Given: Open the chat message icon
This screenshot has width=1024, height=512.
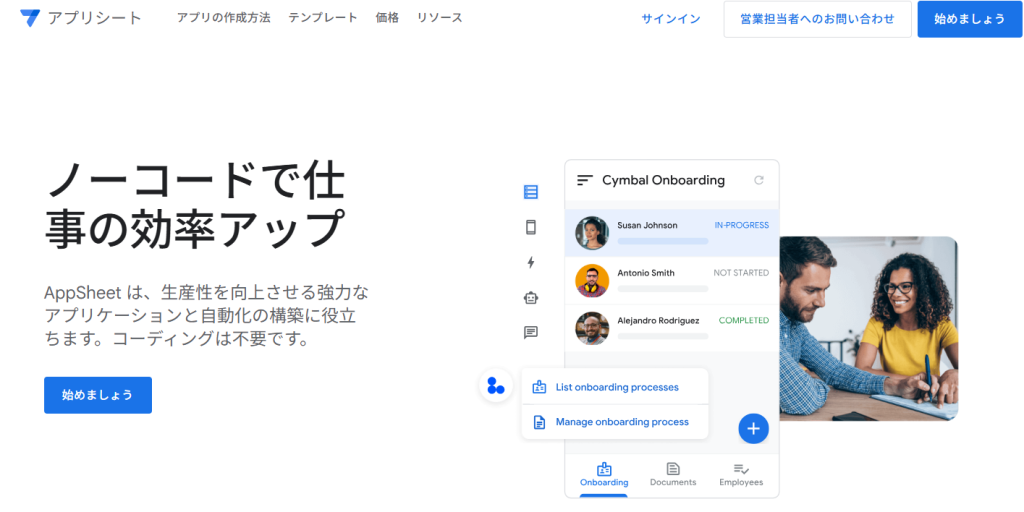Looking at the screenshot, I should (x=531, y=332).
